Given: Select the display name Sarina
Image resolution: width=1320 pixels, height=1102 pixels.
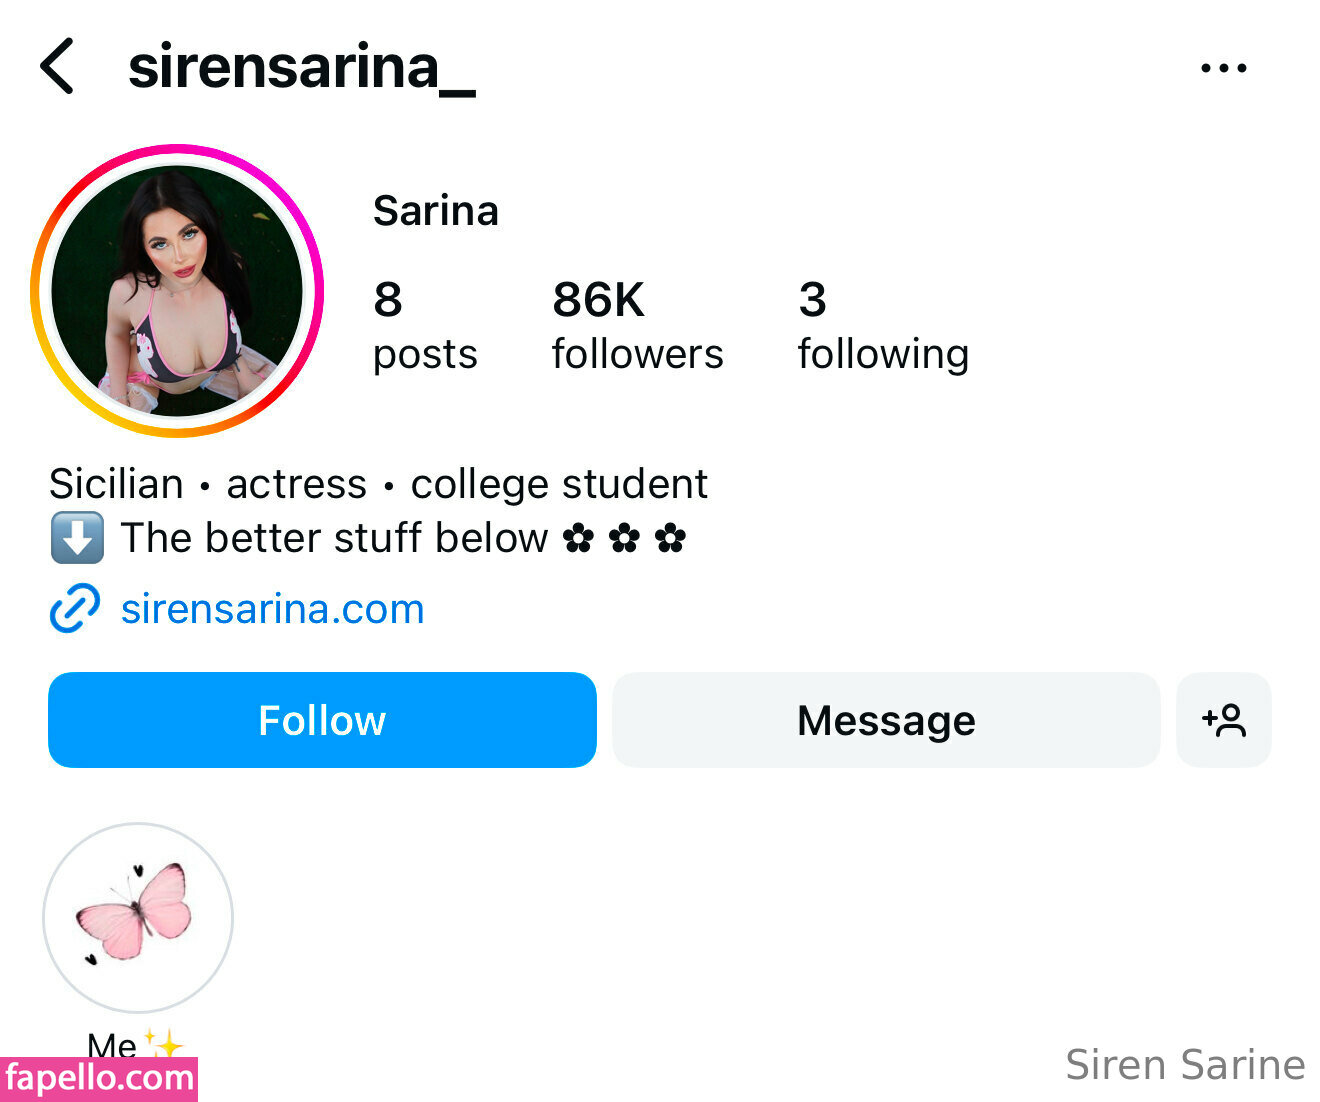Looking at the screenshot, I should click(435, 211).
